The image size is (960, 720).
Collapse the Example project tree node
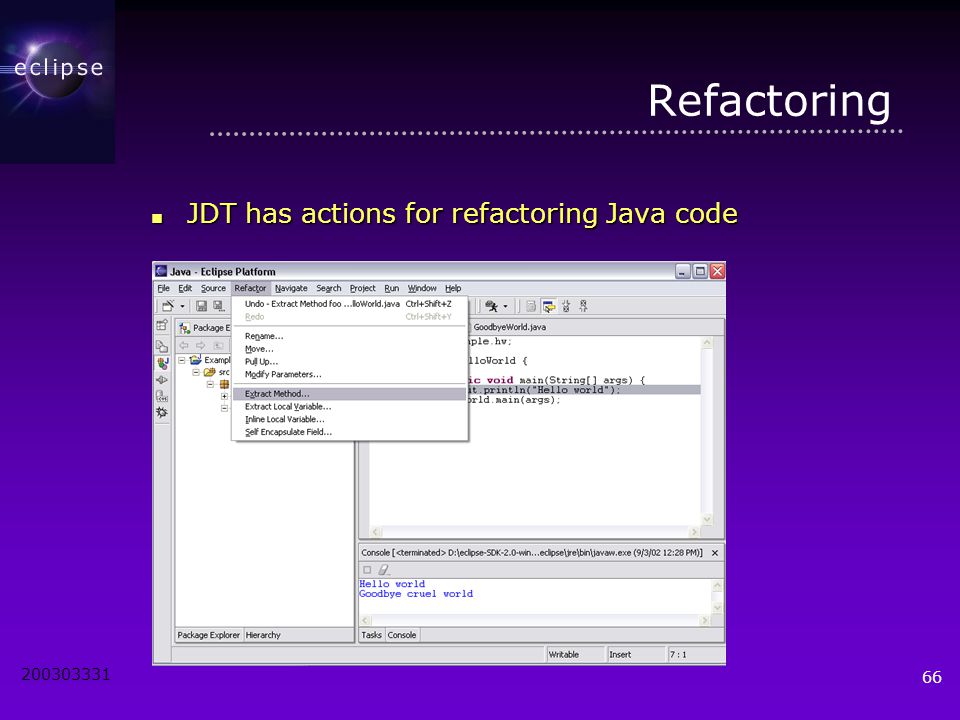[182, 360]
